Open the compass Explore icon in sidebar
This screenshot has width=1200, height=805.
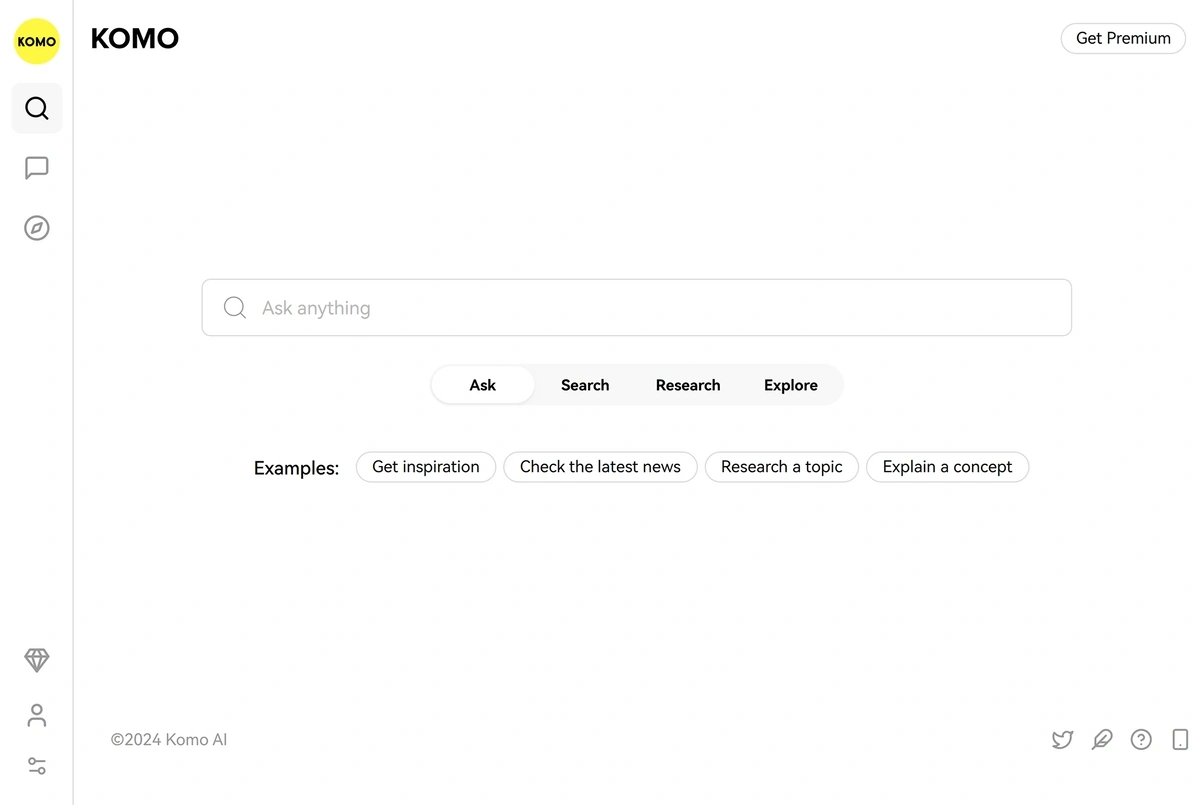[37, 228]
